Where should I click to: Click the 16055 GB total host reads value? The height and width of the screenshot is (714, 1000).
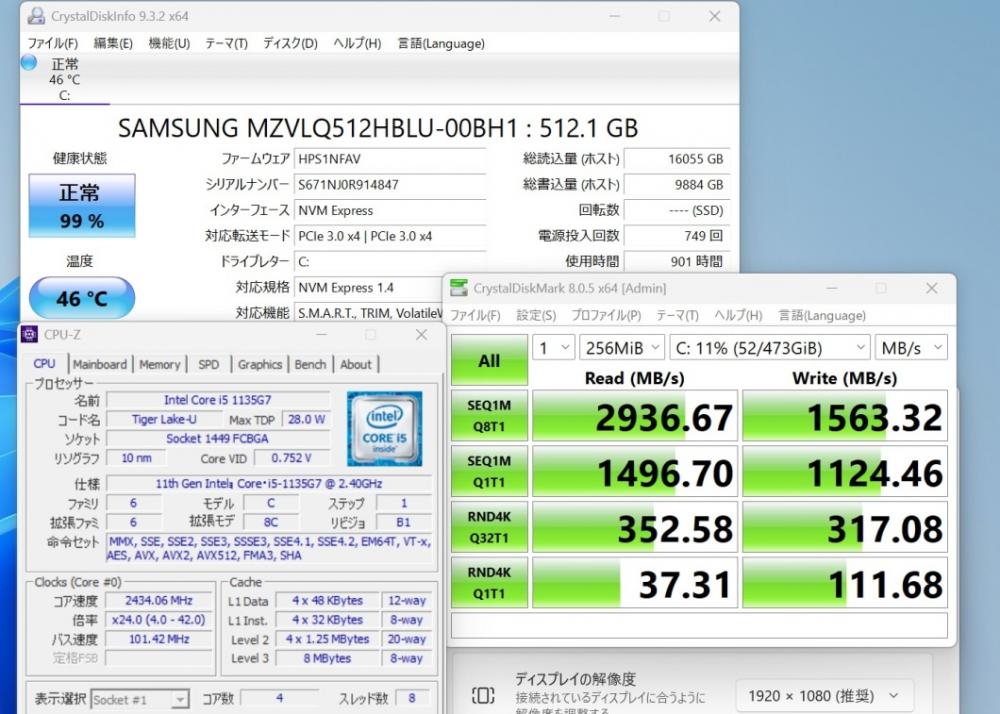(x=676, y=159)
